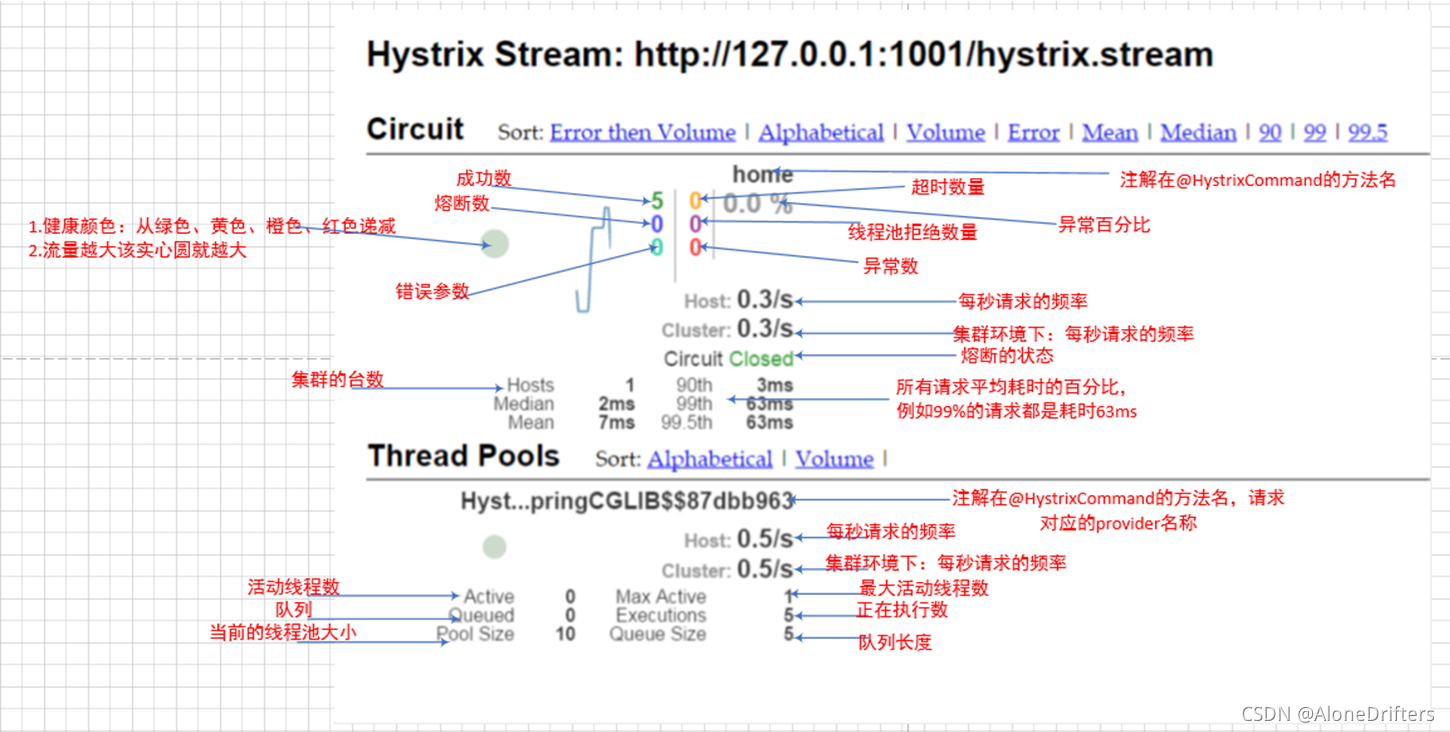Screen dimensions: 1450x732
Task: Sort circuits by 99.5 percentile link
Action: (1368, 132)
